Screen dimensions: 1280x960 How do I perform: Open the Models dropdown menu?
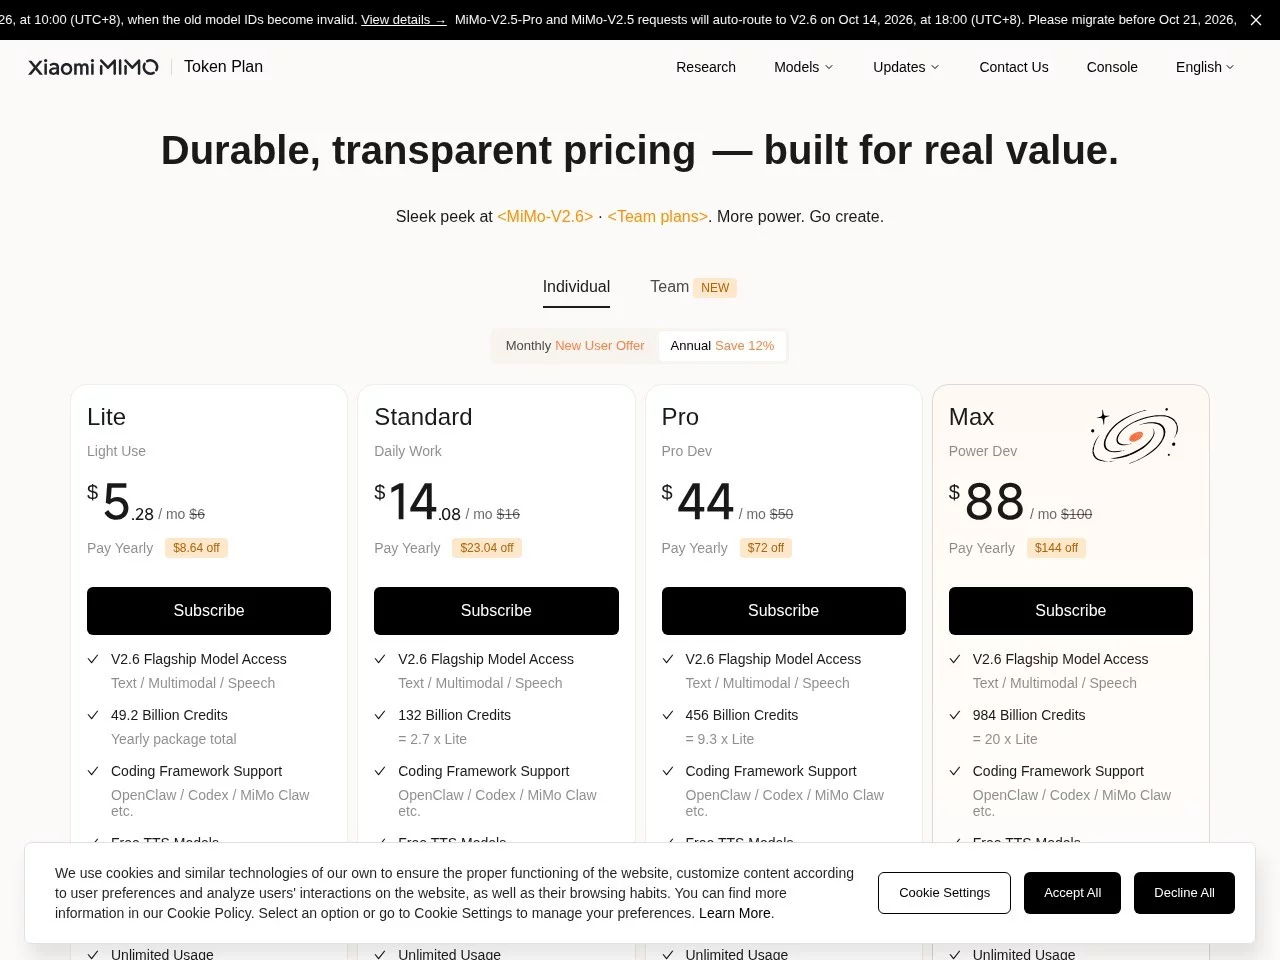coord(804,67)
